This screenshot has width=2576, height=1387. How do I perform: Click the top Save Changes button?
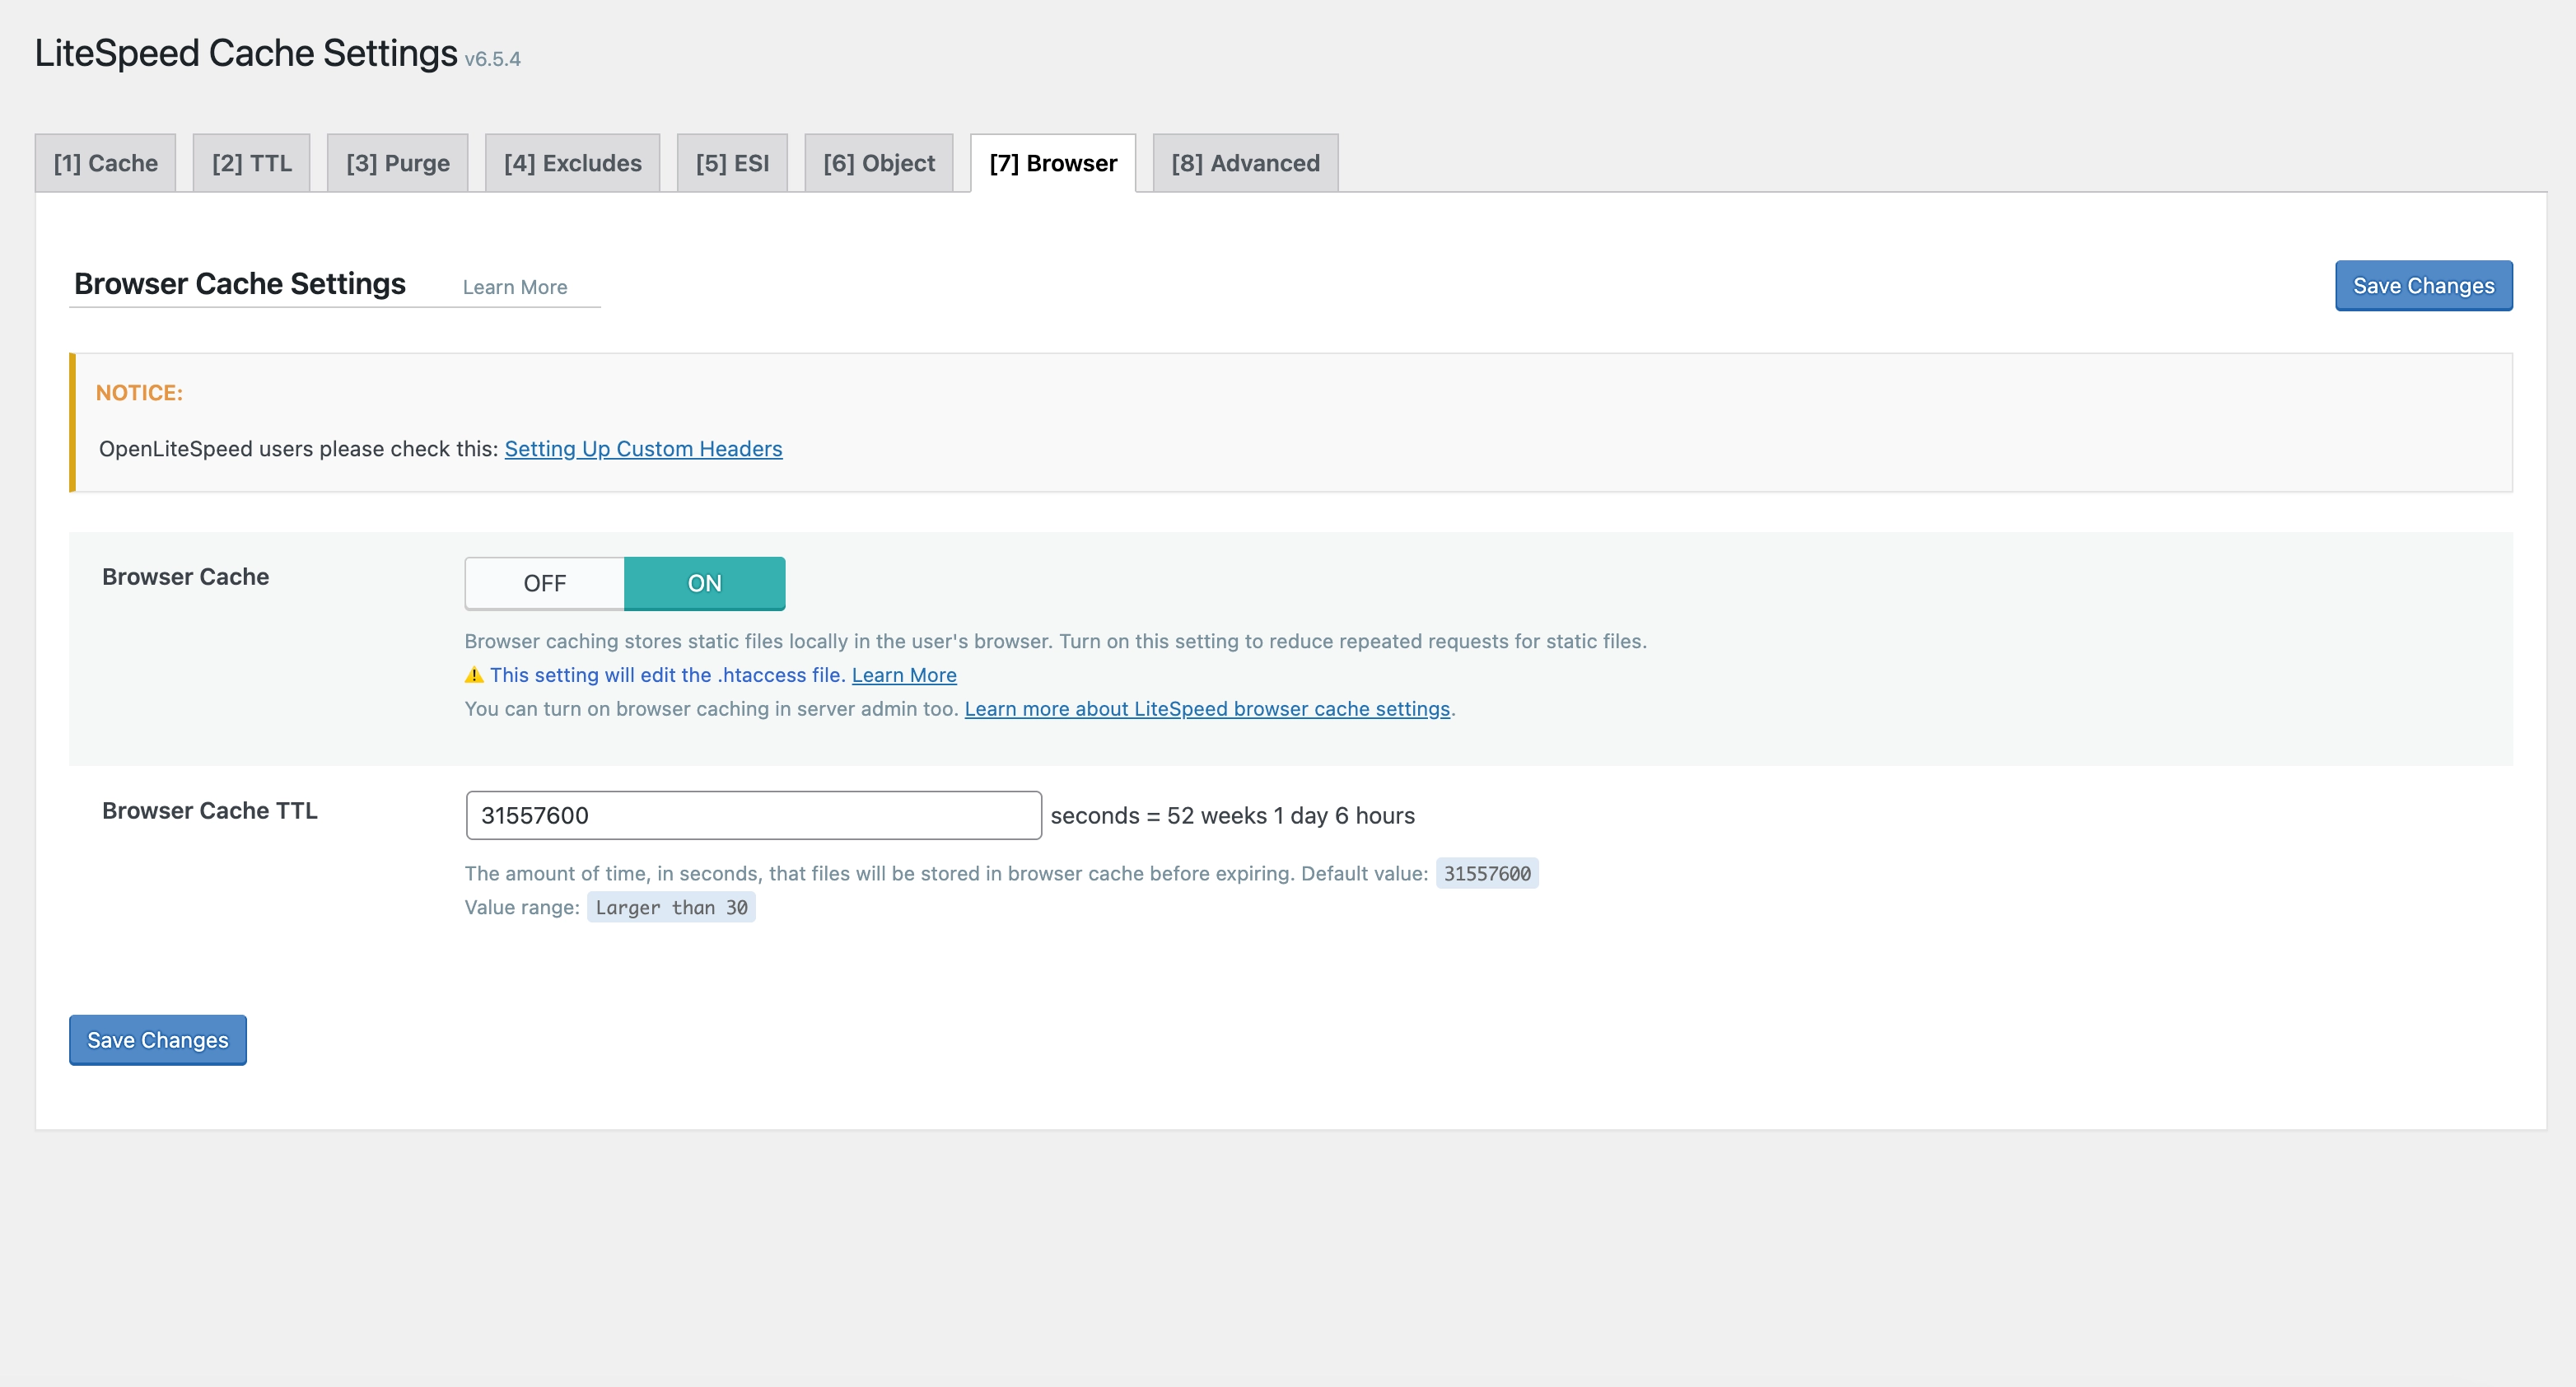tap(2423, 286)
